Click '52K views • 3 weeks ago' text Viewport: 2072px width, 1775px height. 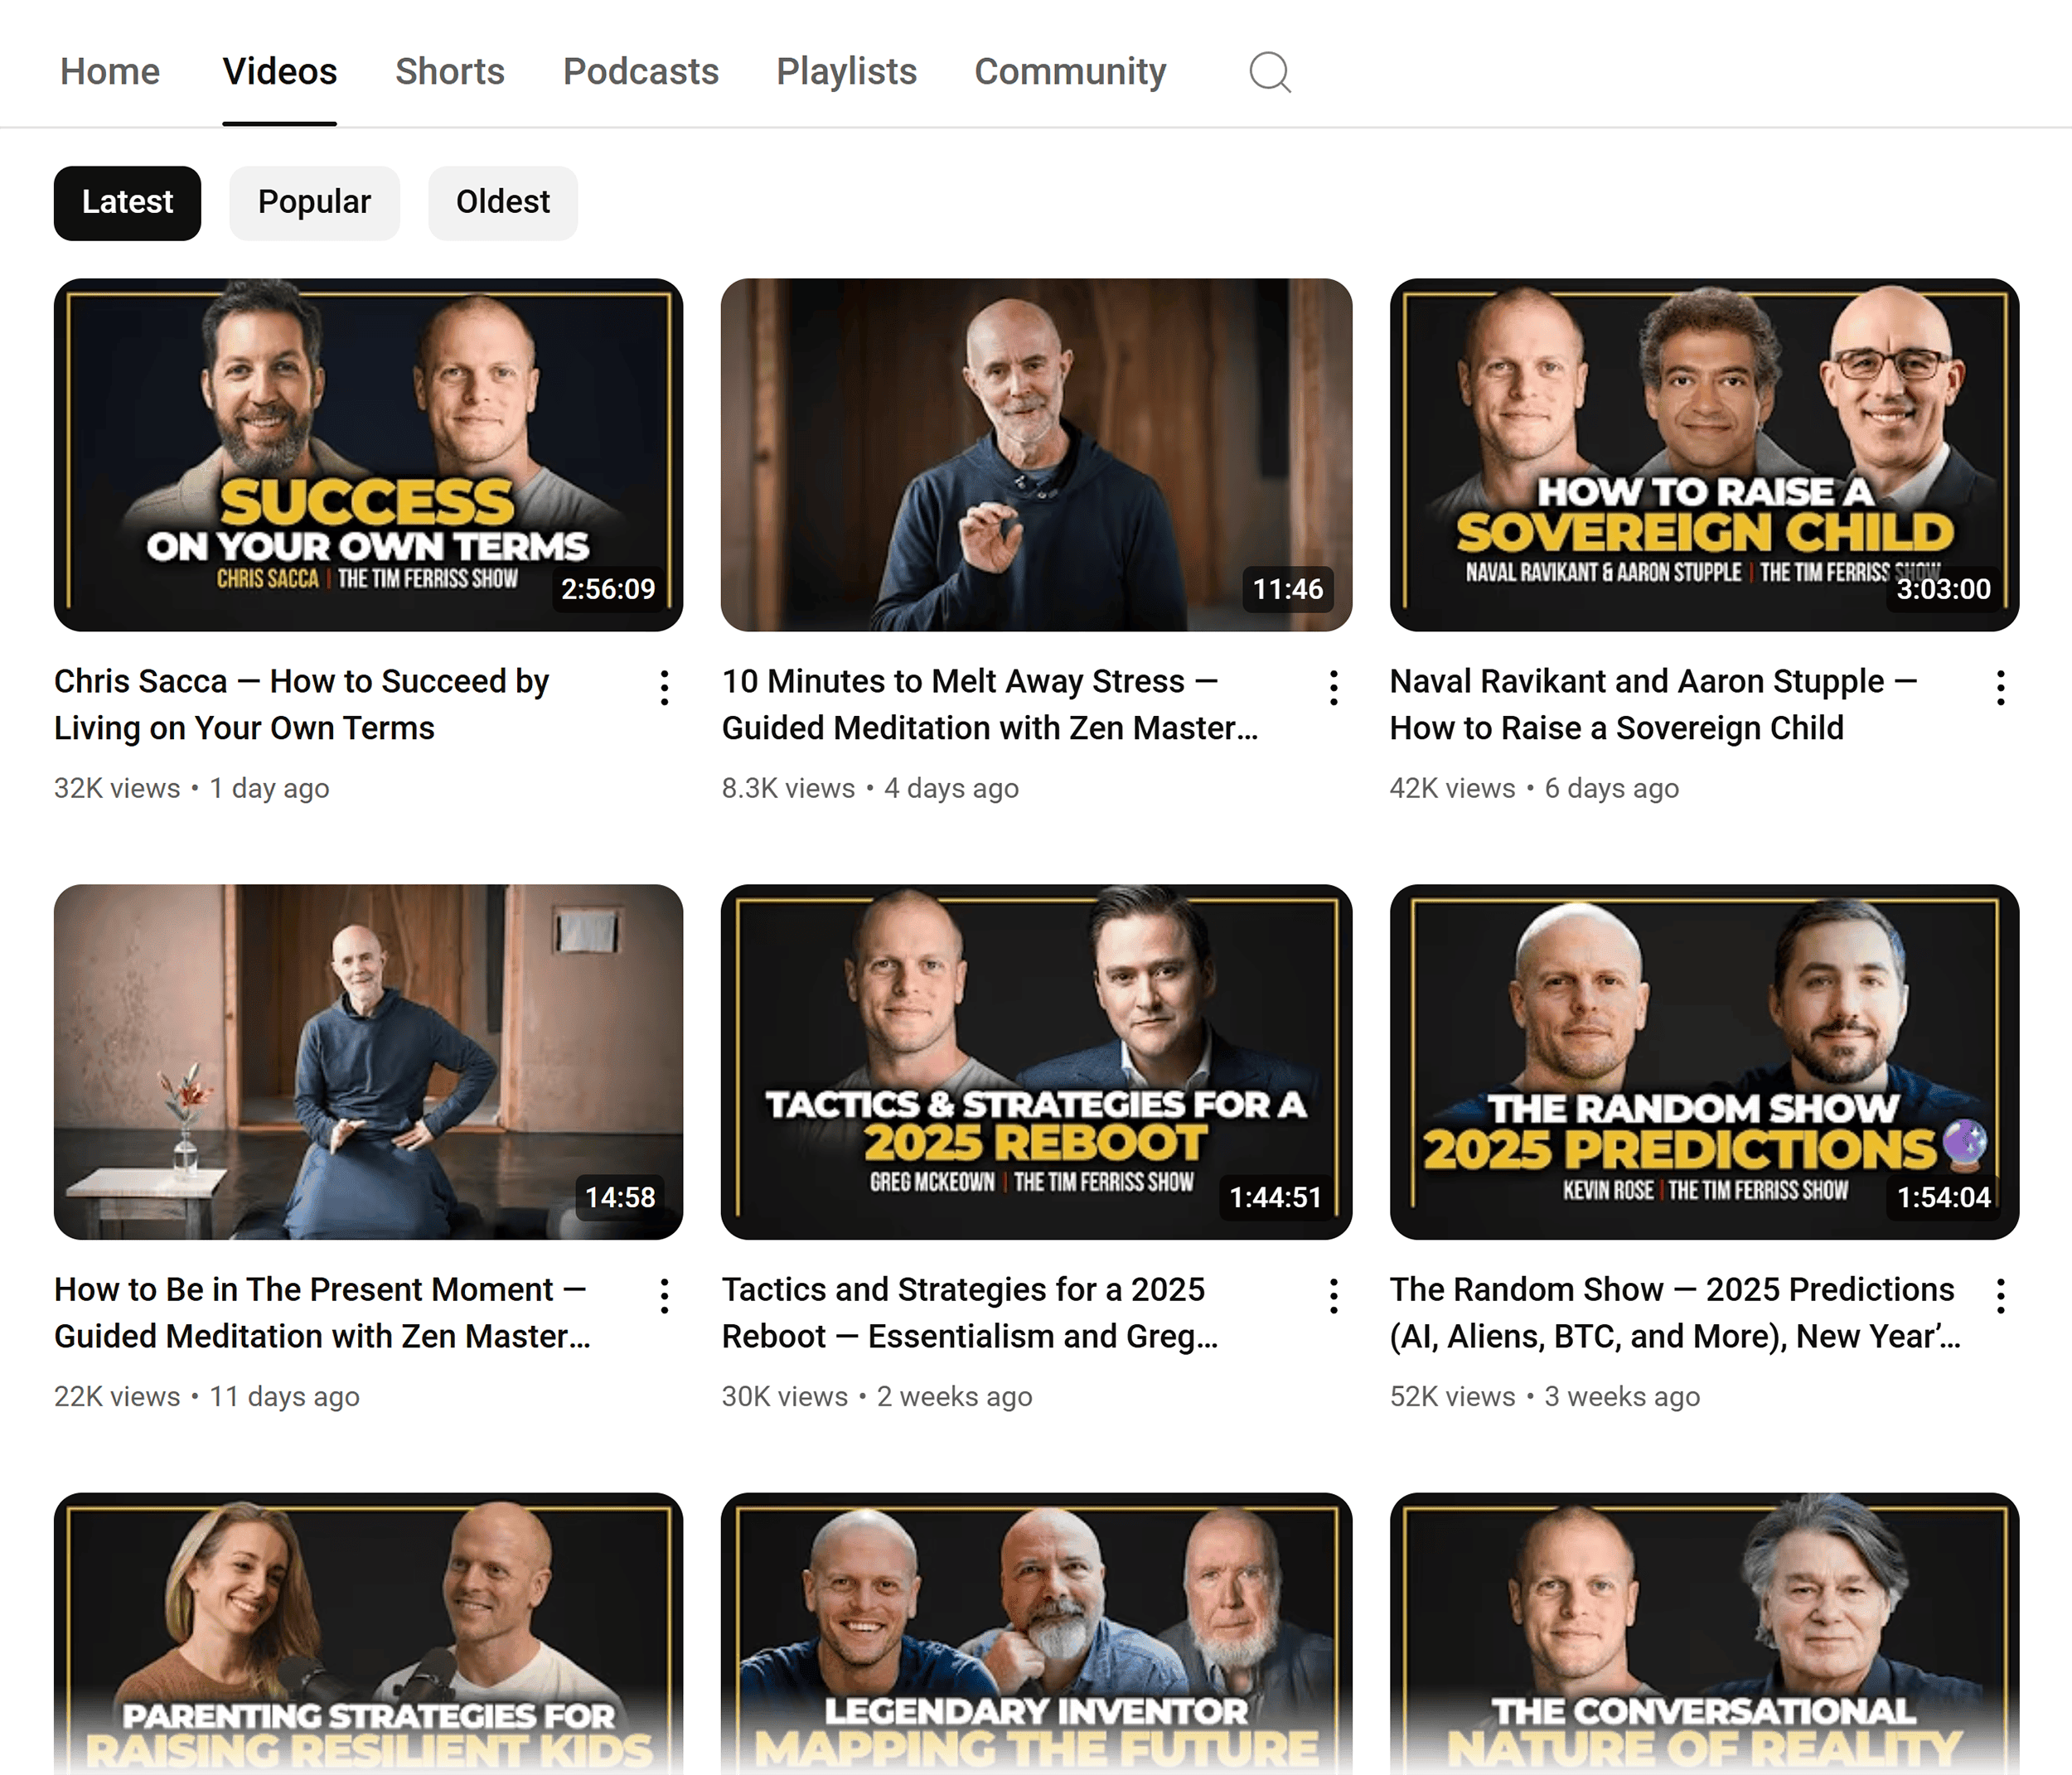coord(1545,1396)
